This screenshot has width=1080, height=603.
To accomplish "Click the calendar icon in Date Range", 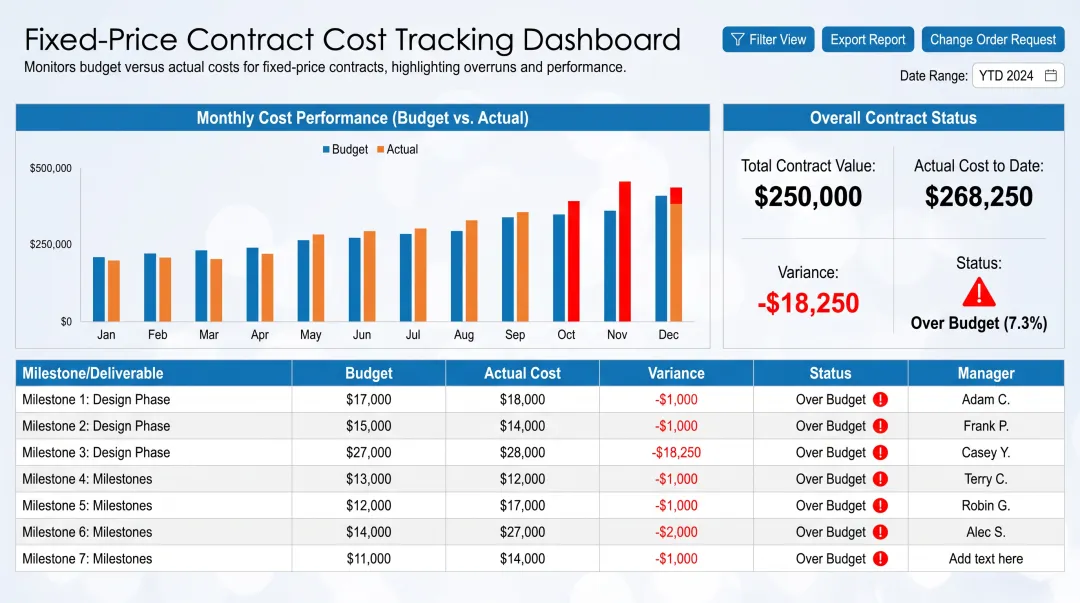I will click(1050, 76).
